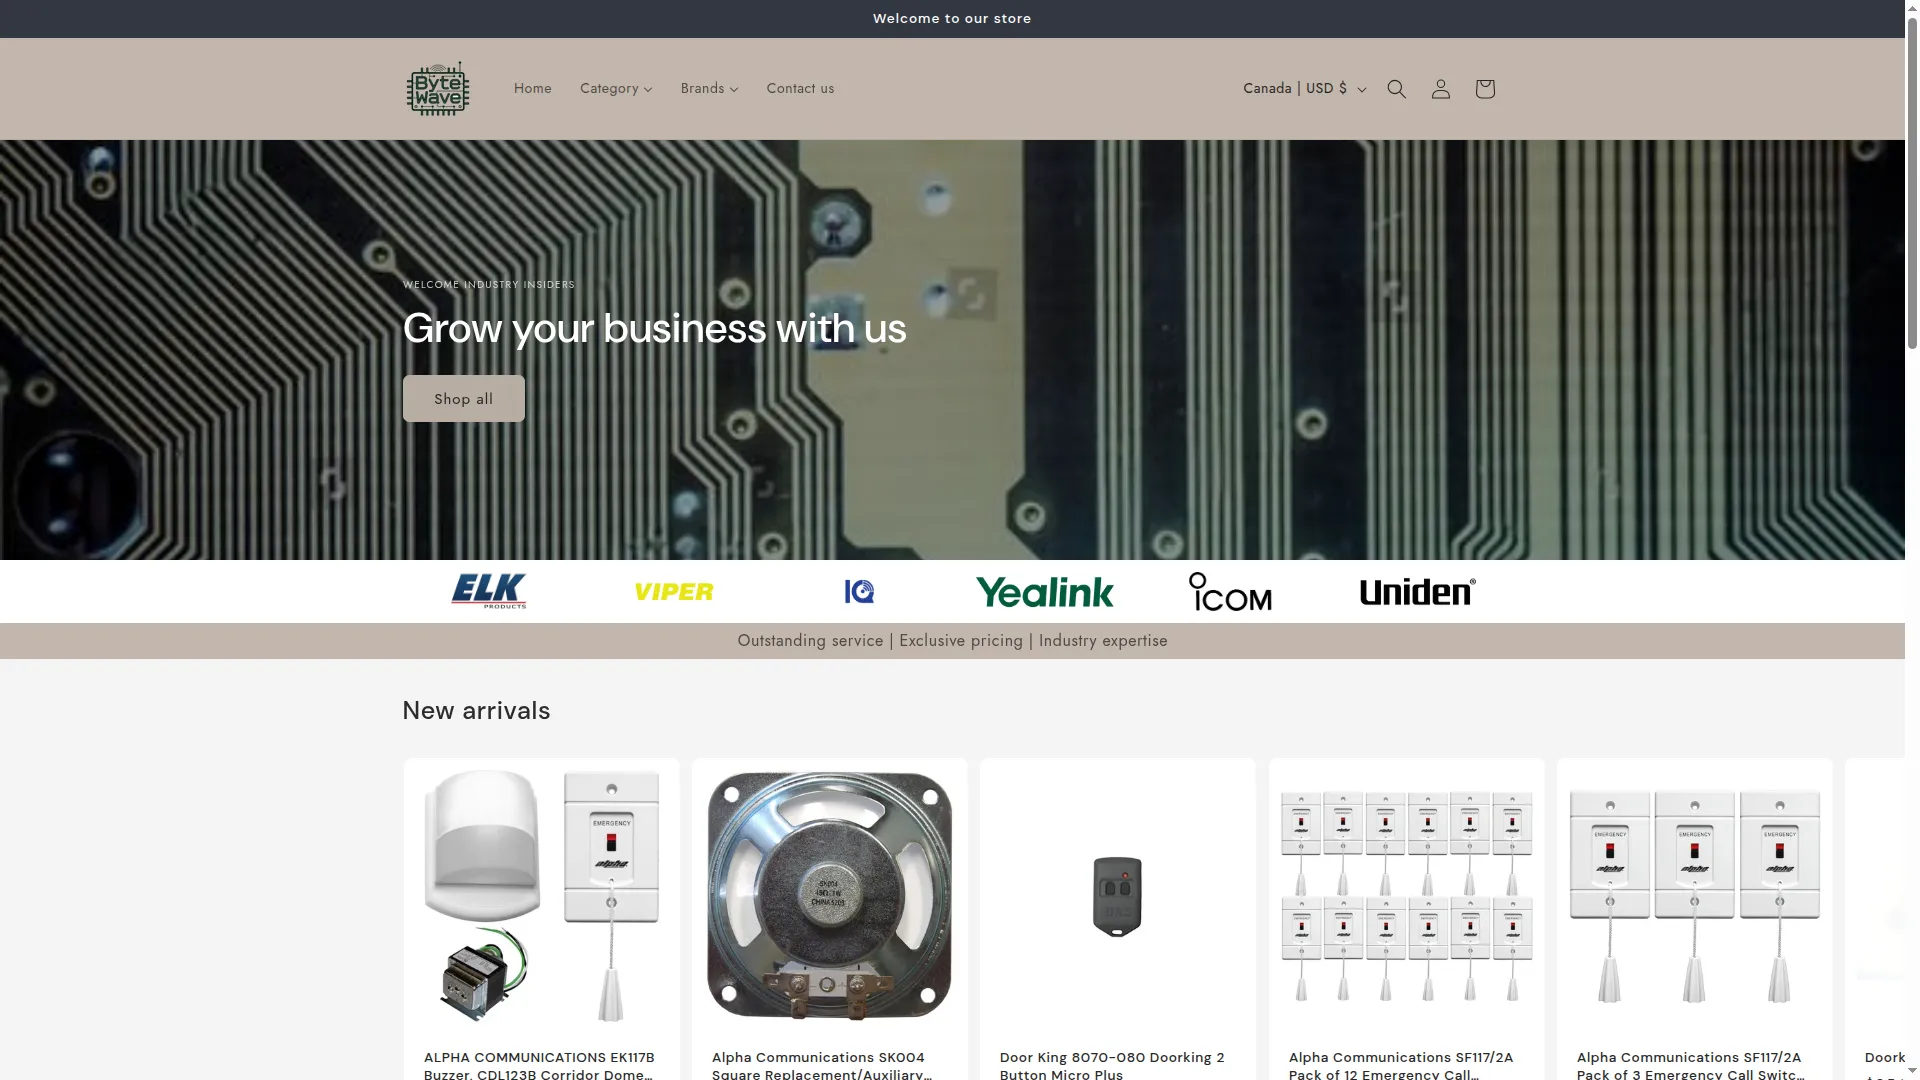This screenshot has height=1080, width=1920.
Task: Click the Uniden brand logo
Action: click(x=1417, y=592)
